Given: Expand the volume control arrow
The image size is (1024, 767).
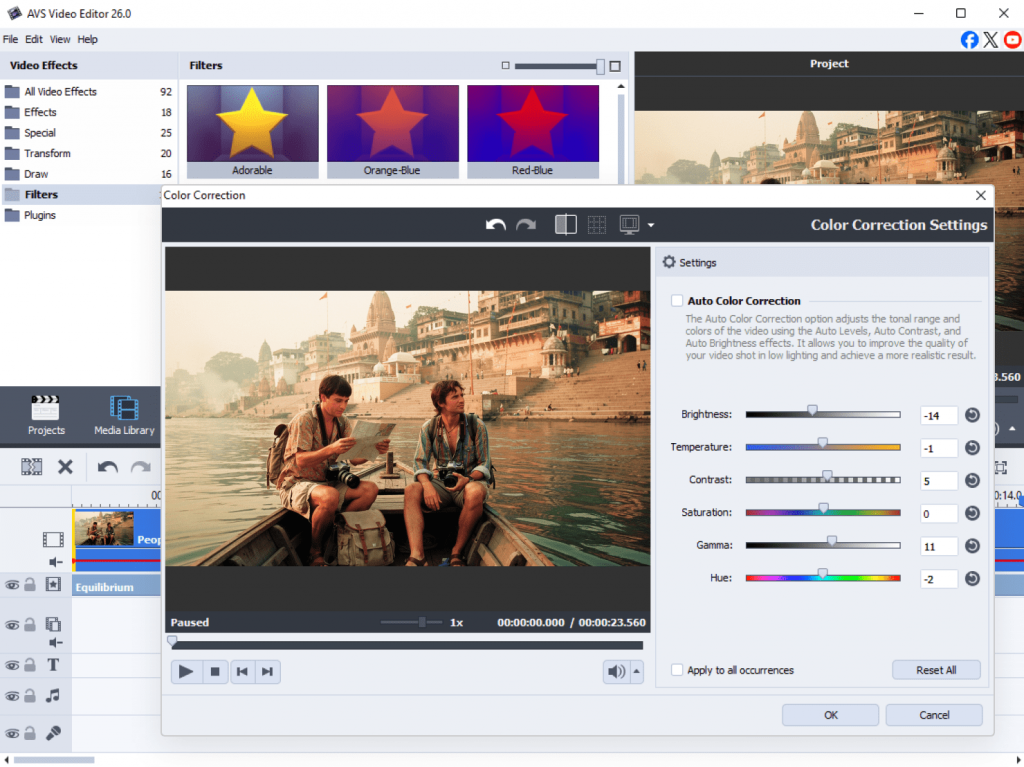Looking at the screenshot, I should 636,672.
